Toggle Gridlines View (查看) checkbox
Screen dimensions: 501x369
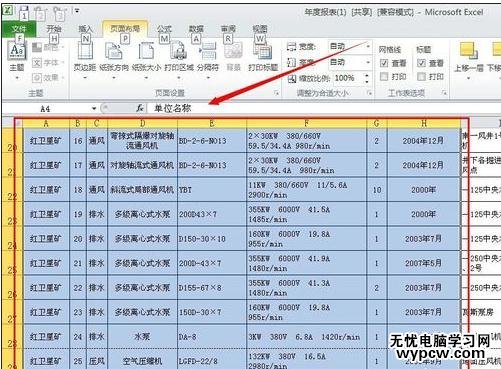384,63
